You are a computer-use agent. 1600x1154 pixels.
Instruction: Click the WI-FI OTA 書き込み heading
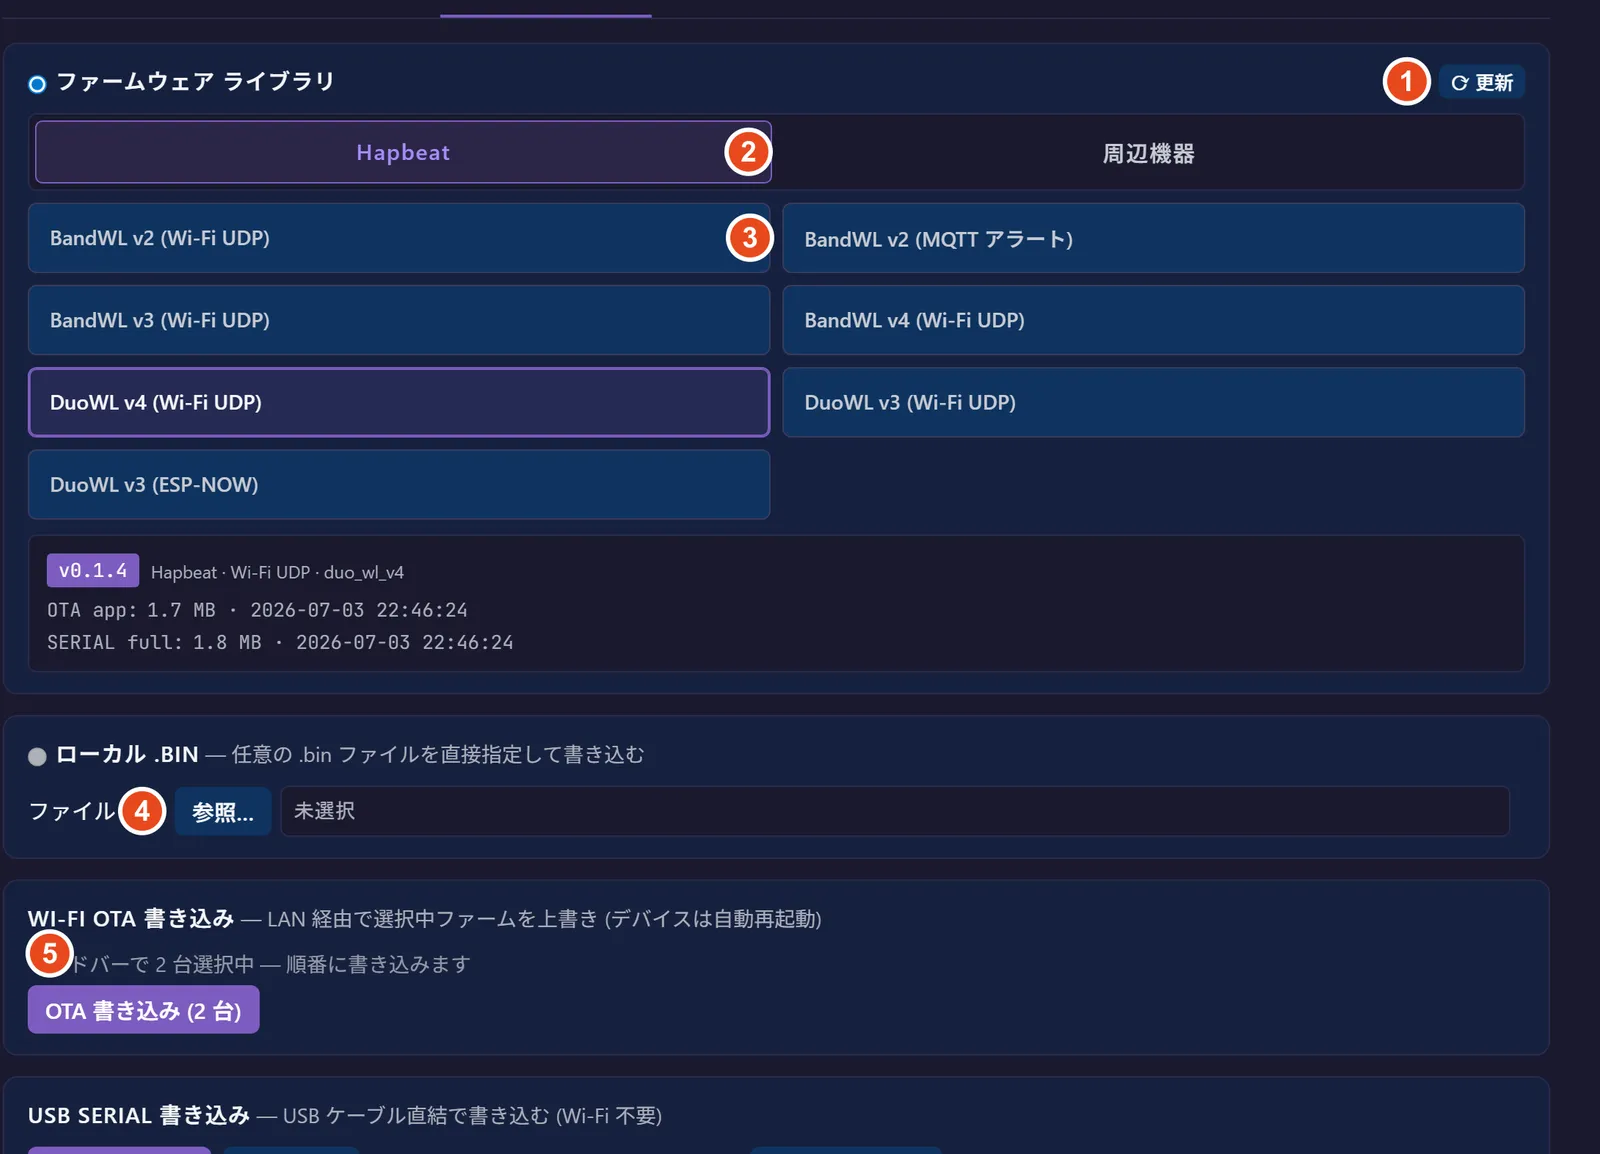click(x=131, y=918)
